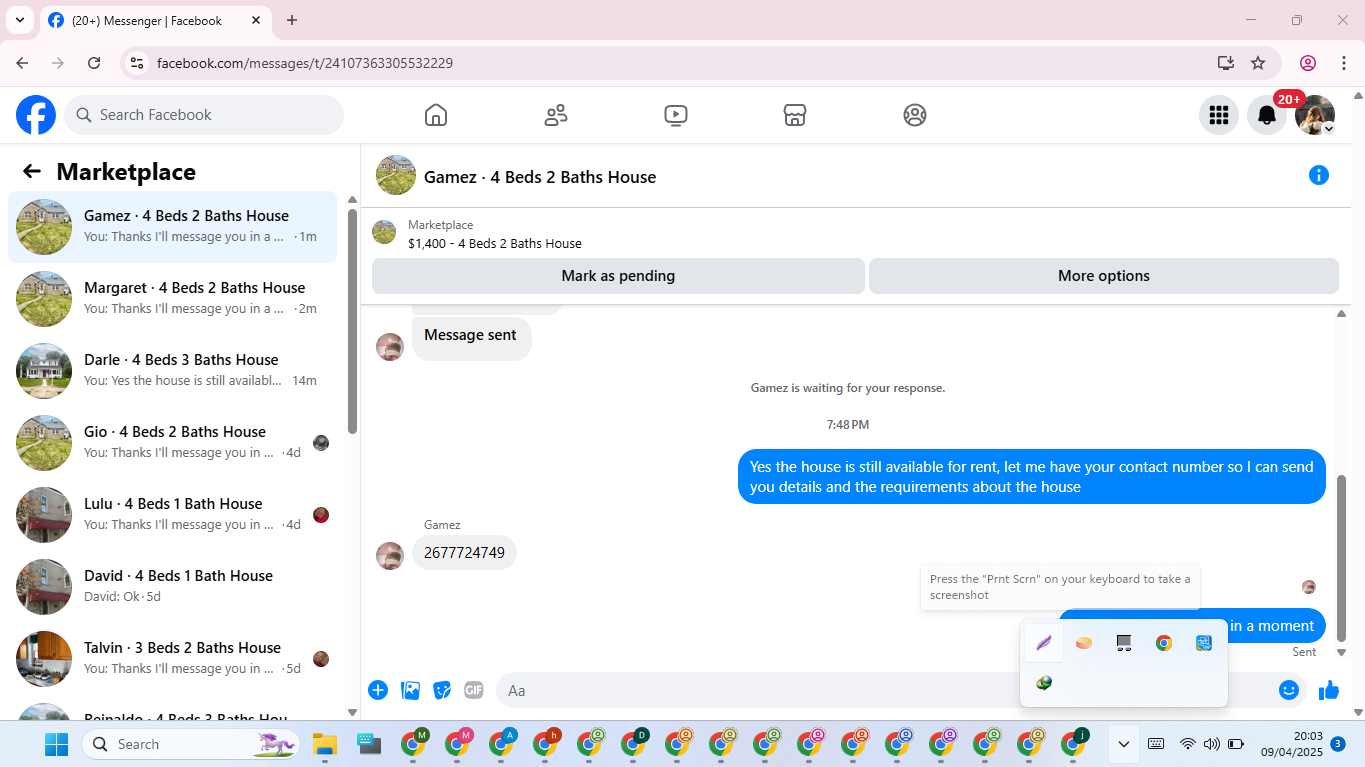Open the Facebook menu grid icon
1365x767 pixels.
click(x=1219, y=115)
